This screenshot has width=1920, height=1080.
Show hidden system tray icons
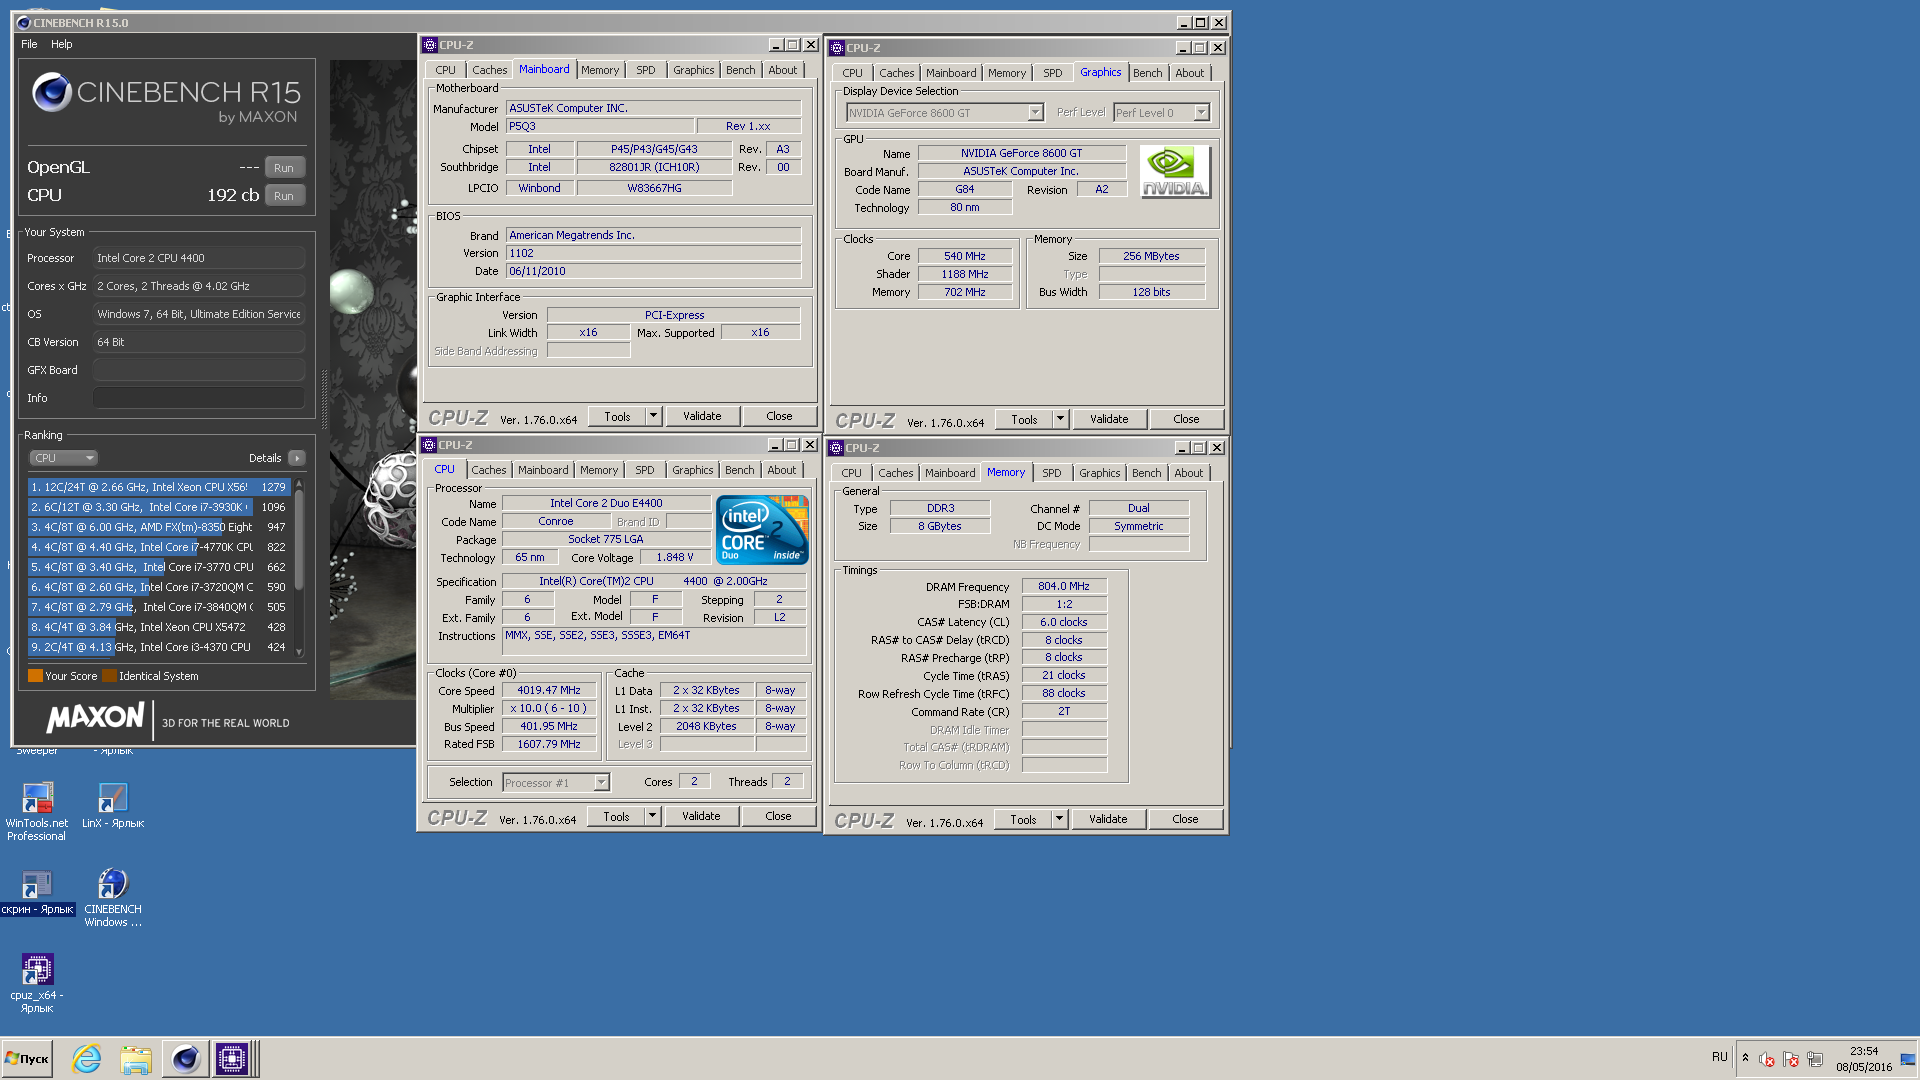pyautogui.click(x=1745, y=1058)
